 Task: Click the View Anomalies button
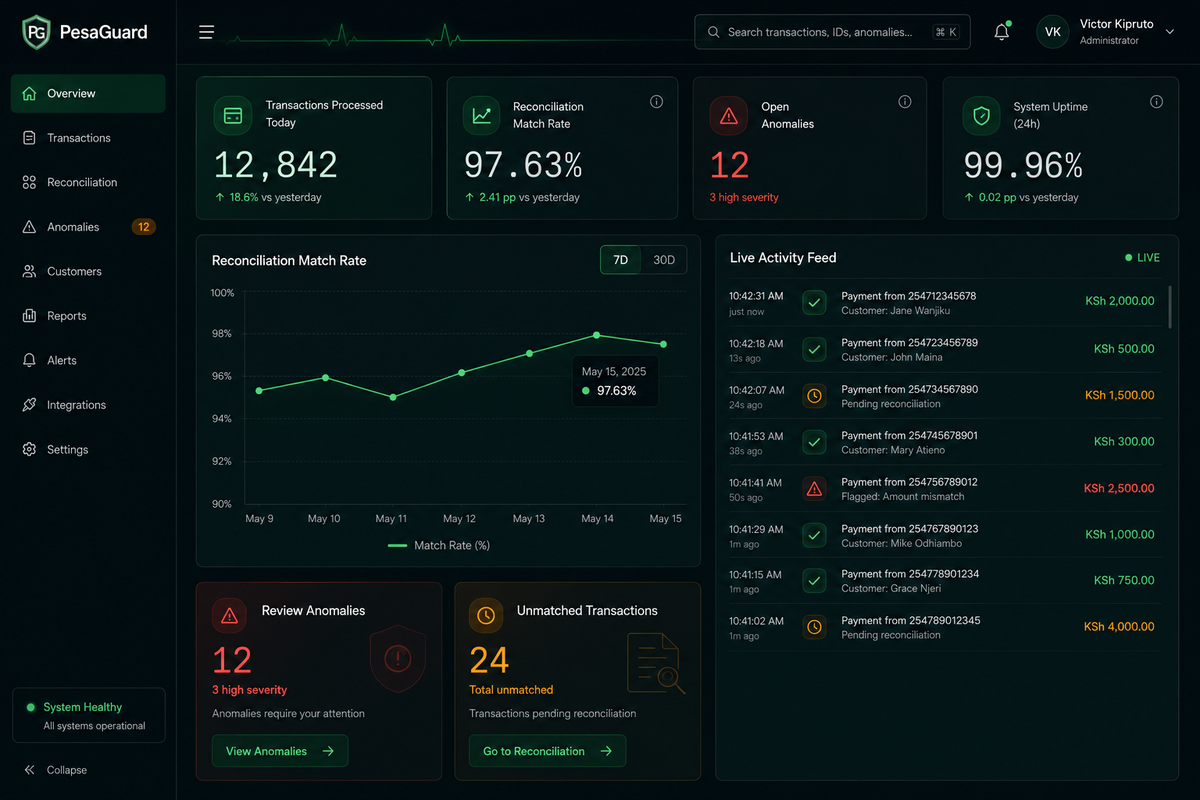(280, 751)
